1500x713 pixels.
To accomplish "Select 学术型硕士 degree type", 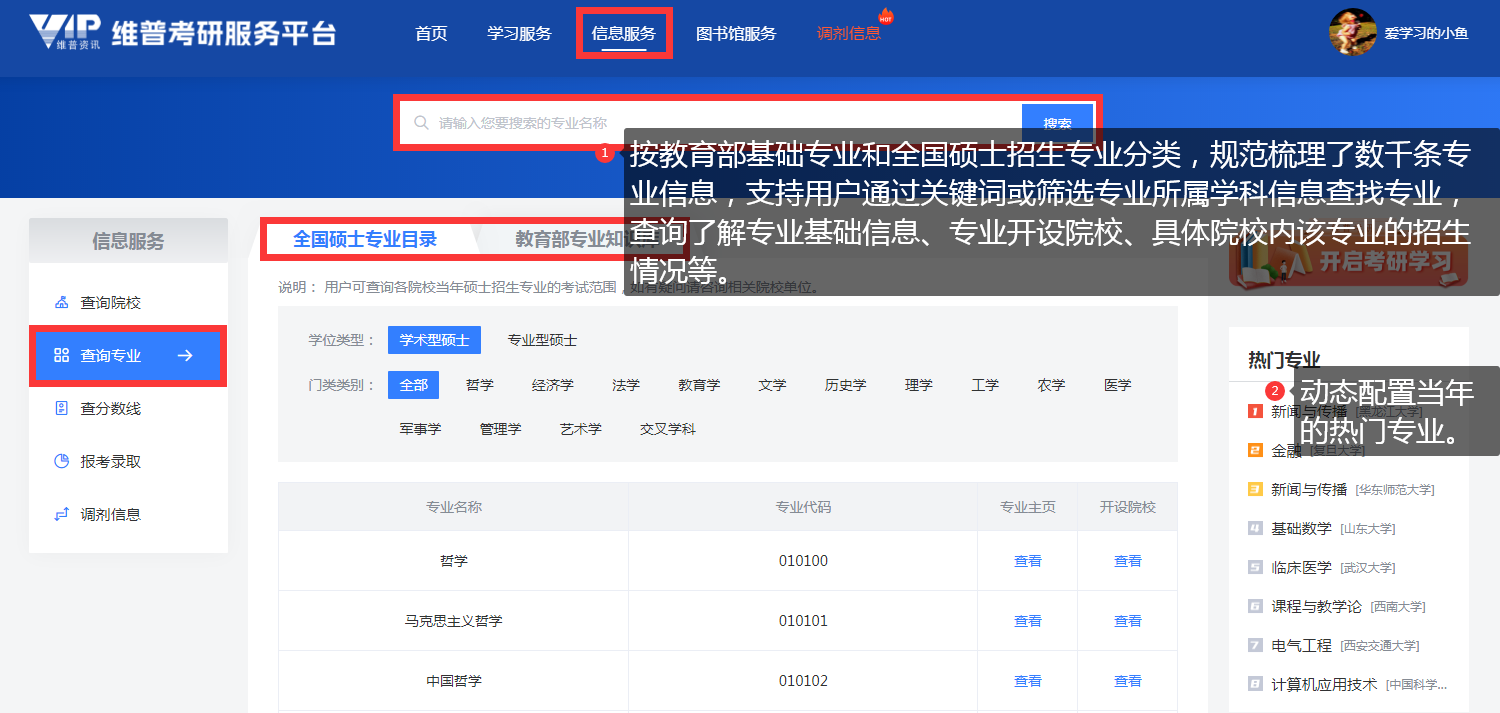I will tap(434, 340).
